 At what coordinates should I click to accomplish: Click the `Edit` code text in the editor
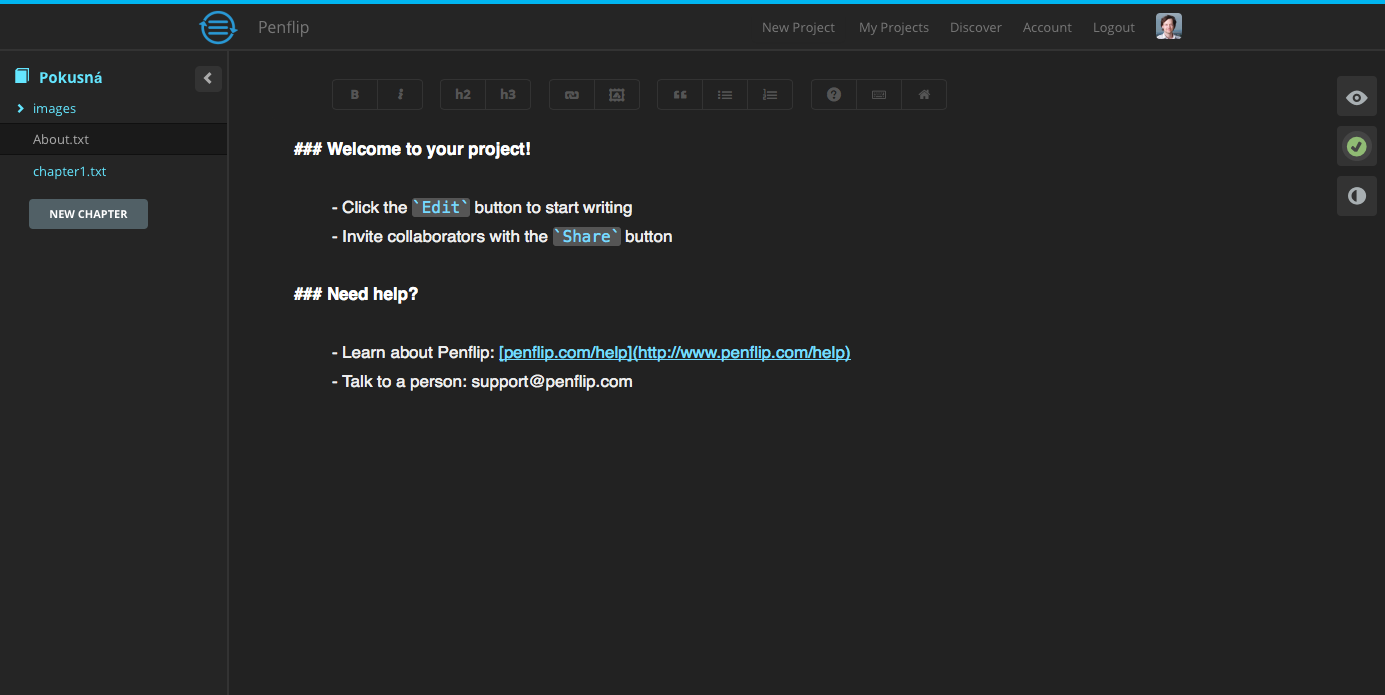coord(441,207)
